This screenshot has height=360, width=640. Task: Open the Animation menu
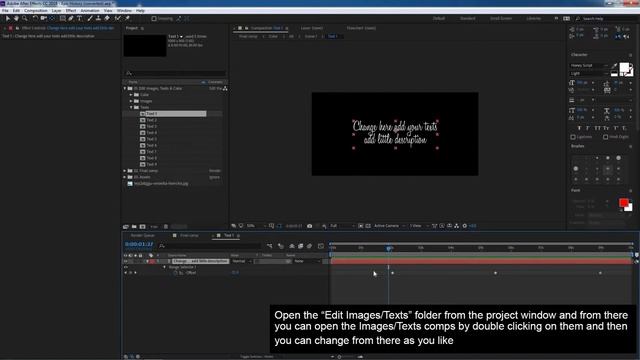tap(90, 11)
